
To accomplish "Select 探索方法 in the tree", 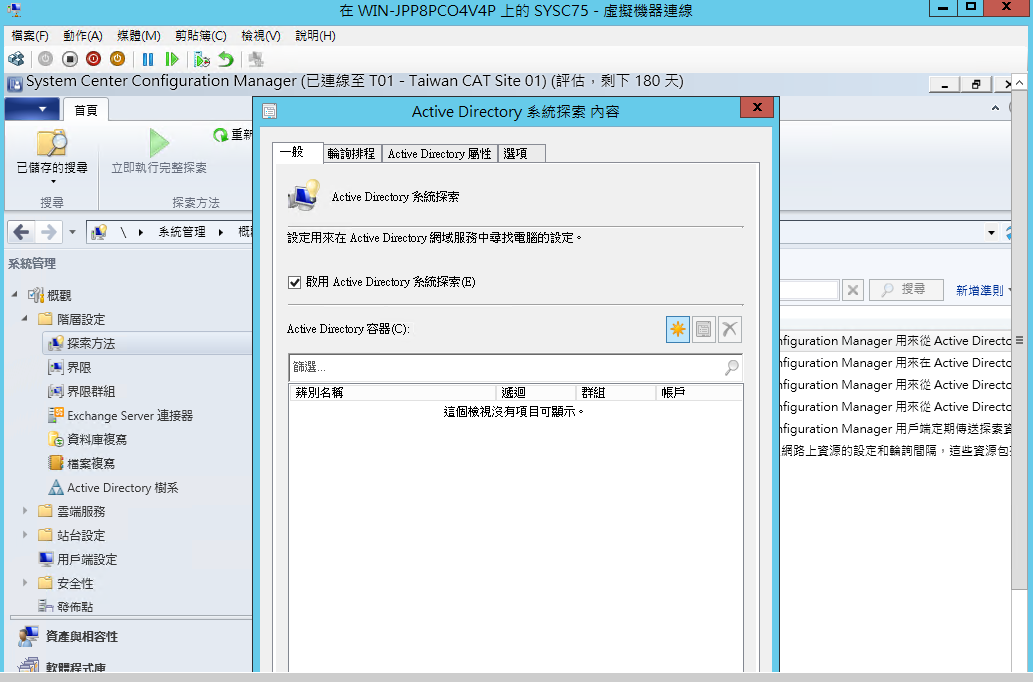I will pyautogui.click(x=91, y=343).
